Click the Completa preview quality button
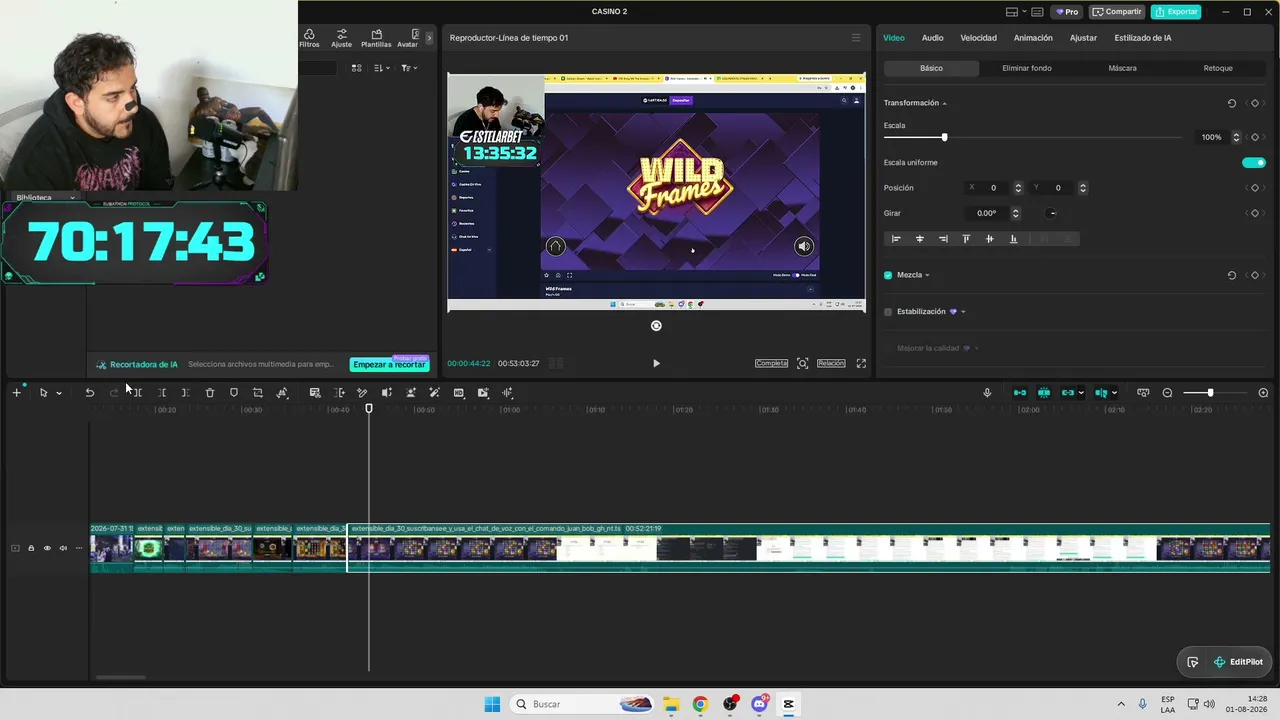Screen dimensions: 1280x720 click(771, 364)
